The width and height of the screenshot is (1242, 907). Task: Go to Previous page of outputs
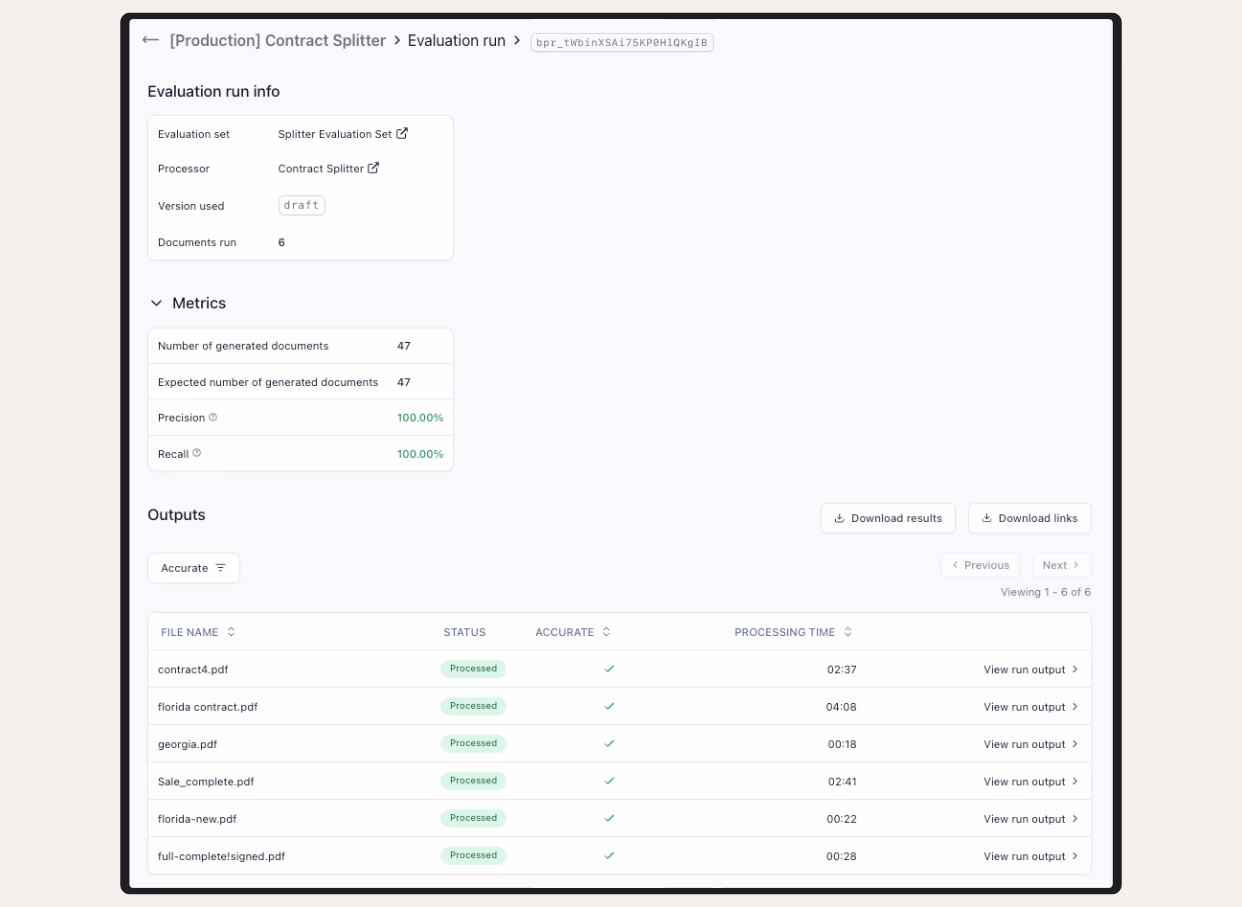979,565
